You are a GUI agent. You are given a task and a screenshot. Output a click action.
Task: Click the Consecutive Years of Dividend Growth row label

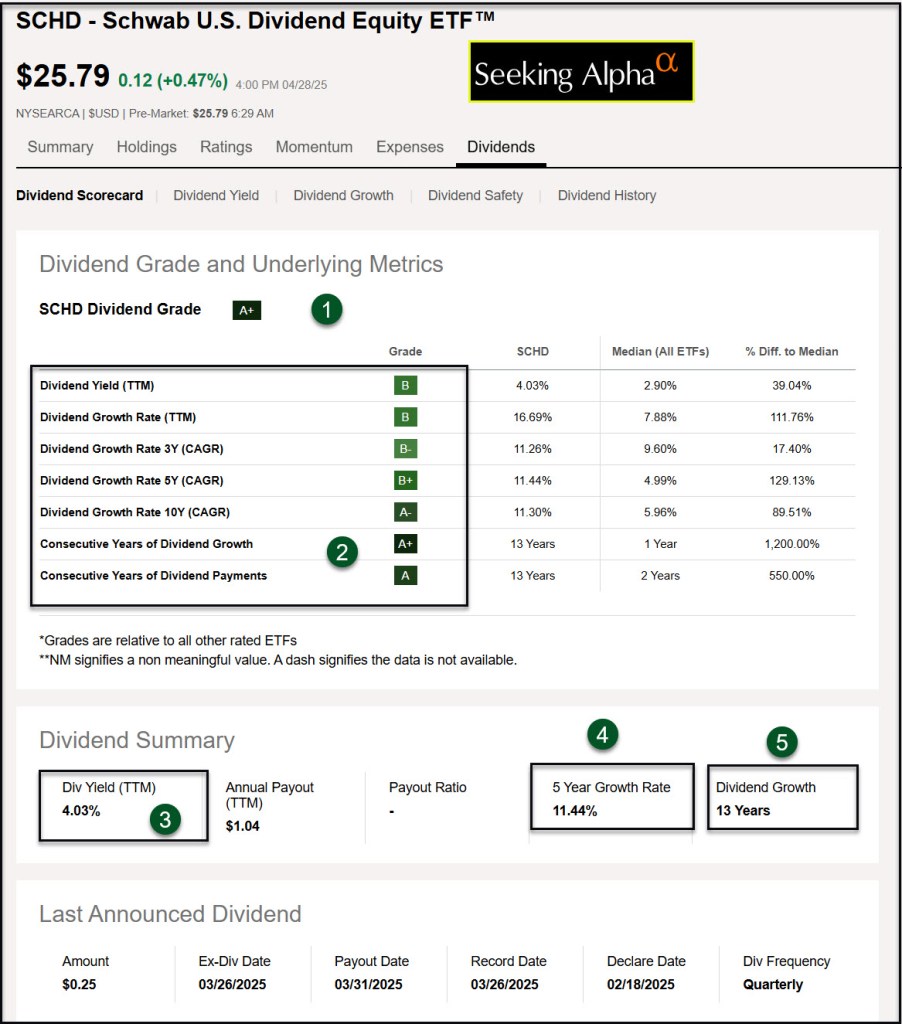[x=146, y=544]
